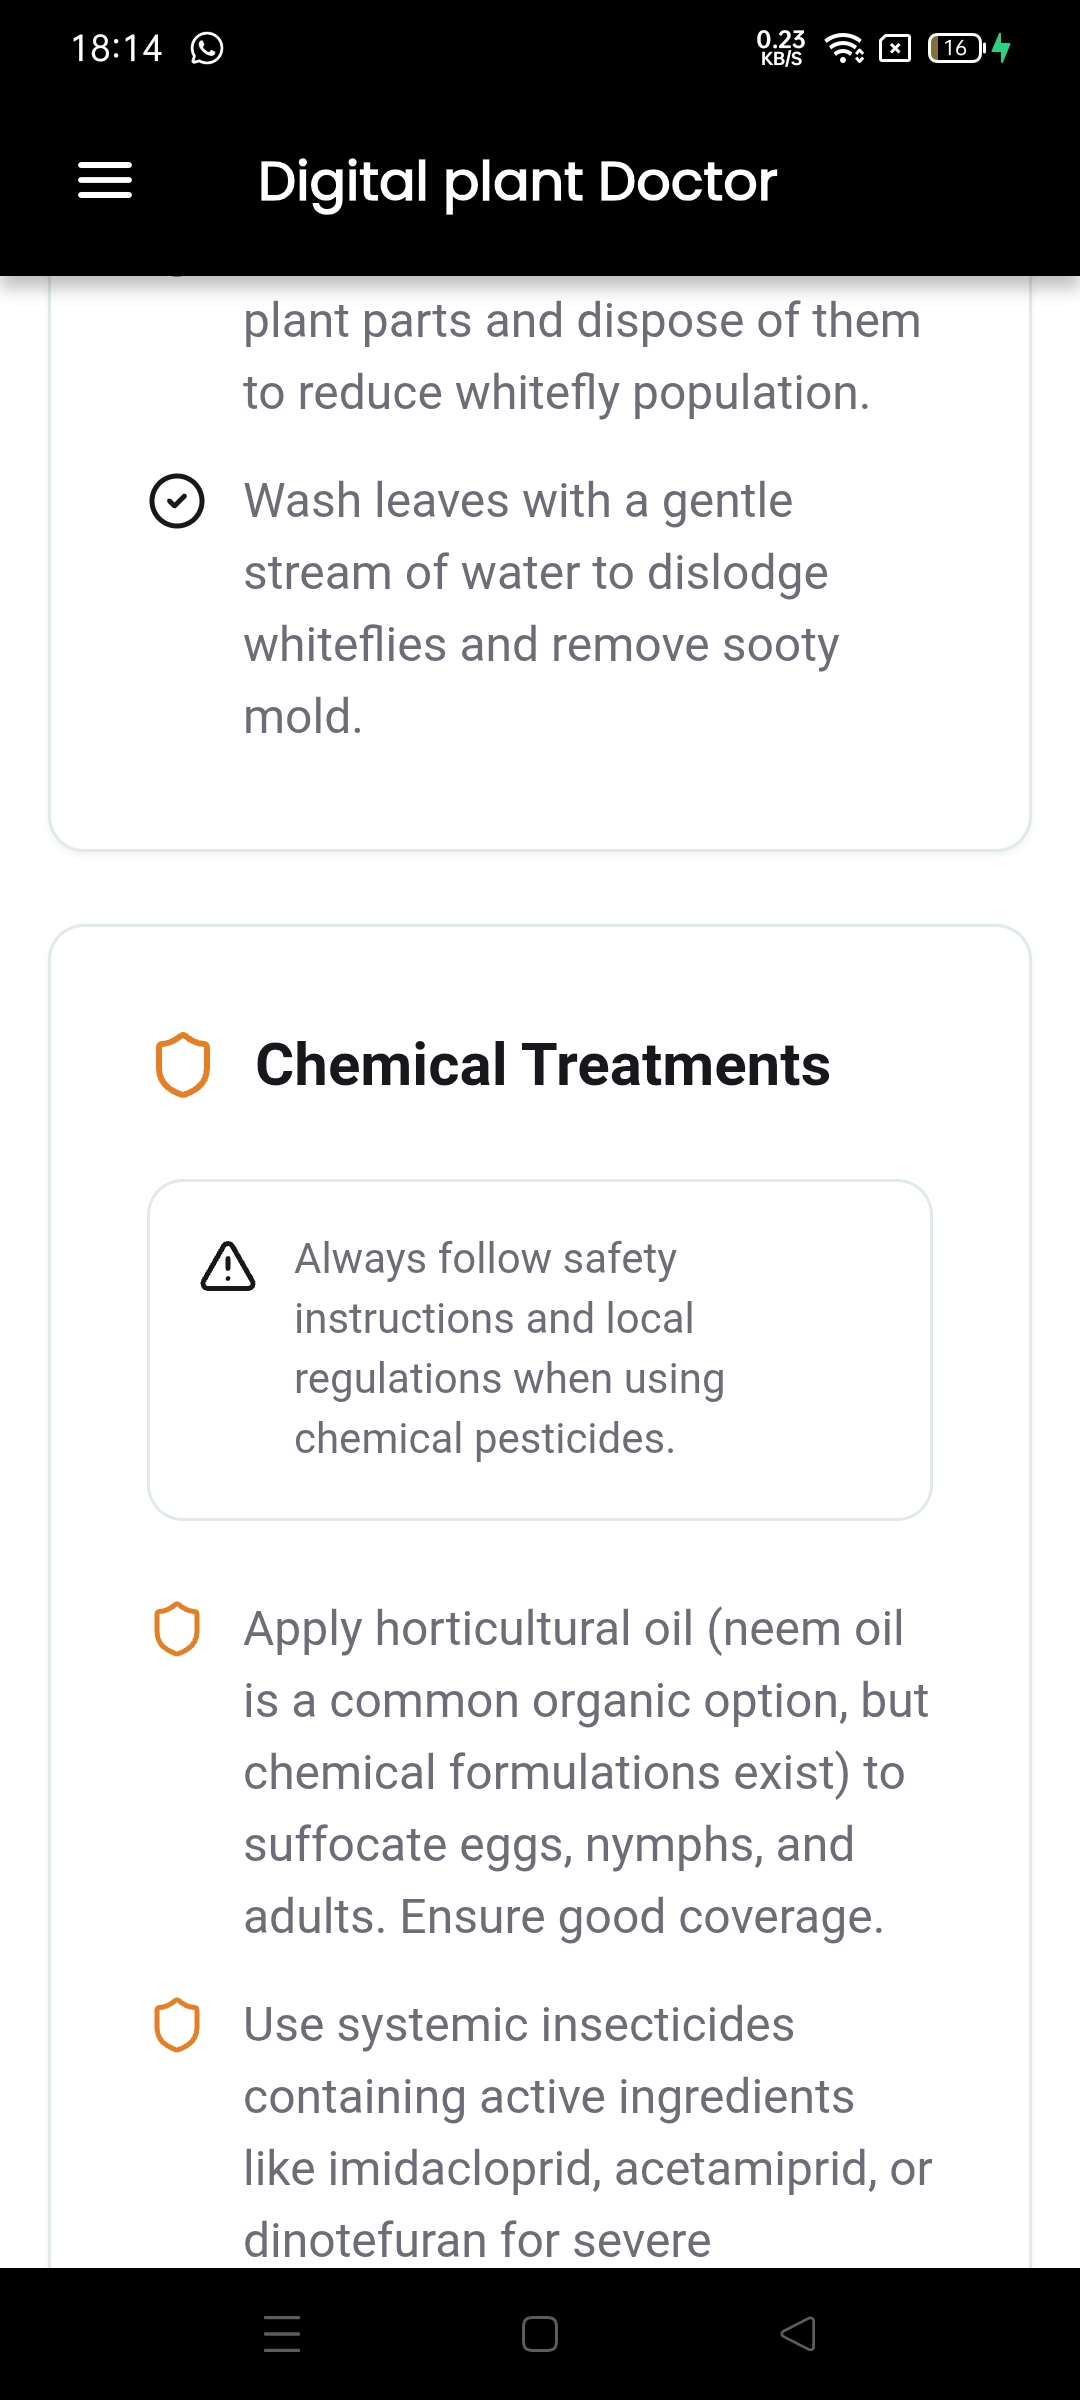Tap the circled checkmark beside Wash leaves
The height and width of the screenshot is (2400, 1080).
[x=177, y=501]
